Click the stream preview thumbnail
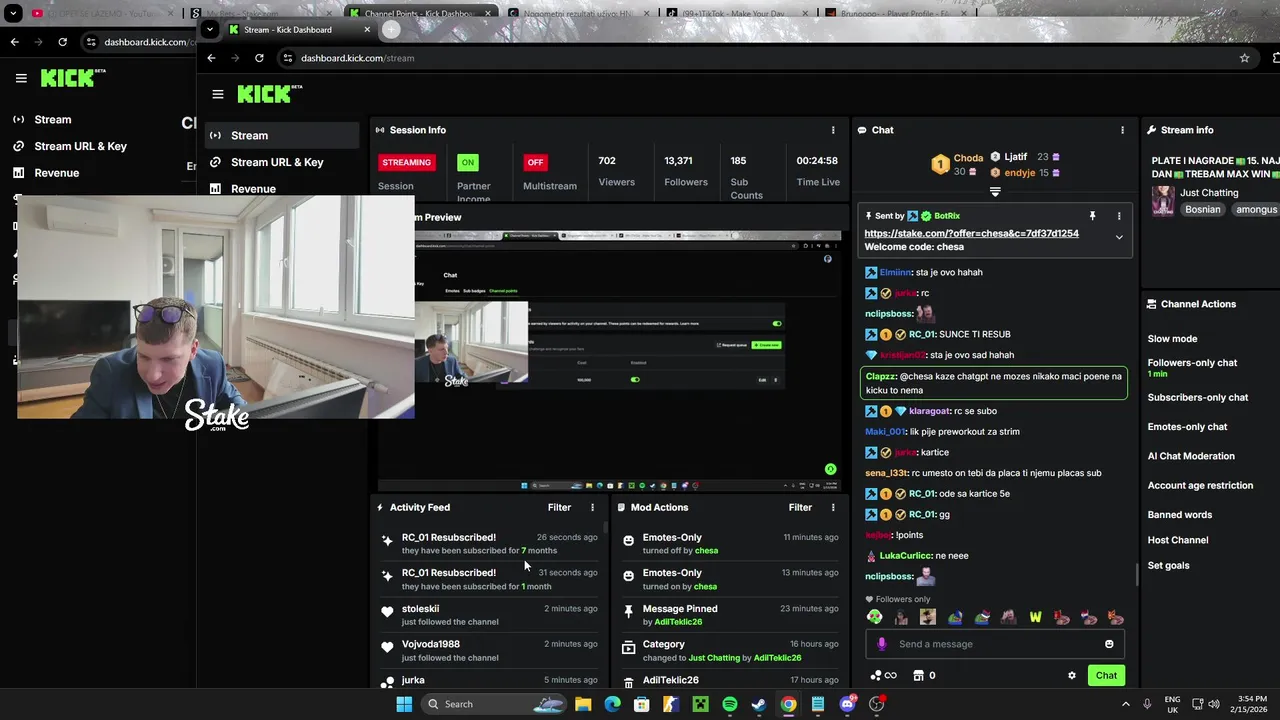This screenshot has width=1280, height=720. coord(610,361)
